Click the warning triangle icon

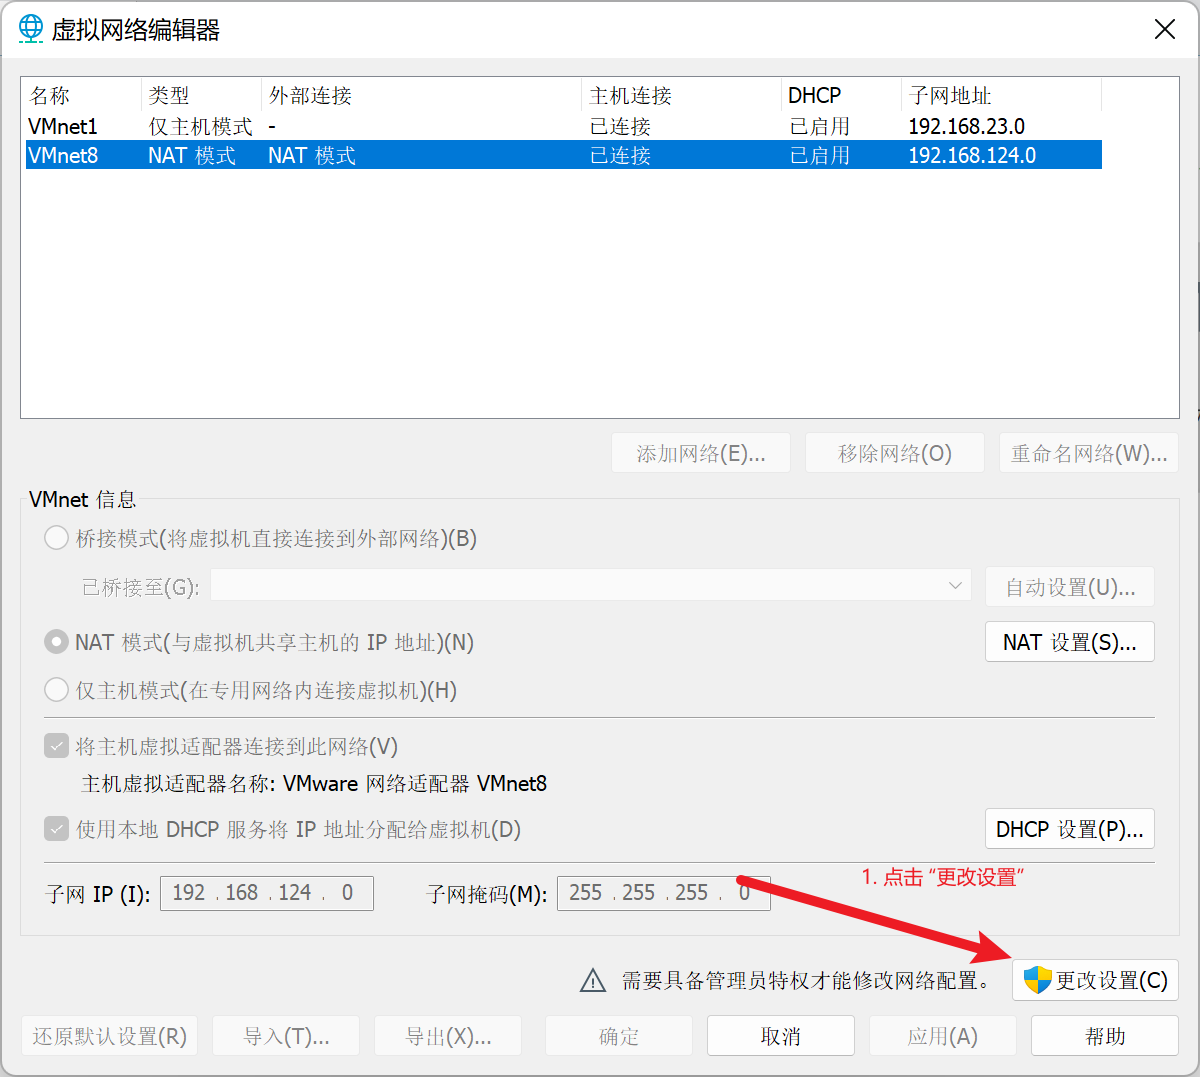point(593,981)
